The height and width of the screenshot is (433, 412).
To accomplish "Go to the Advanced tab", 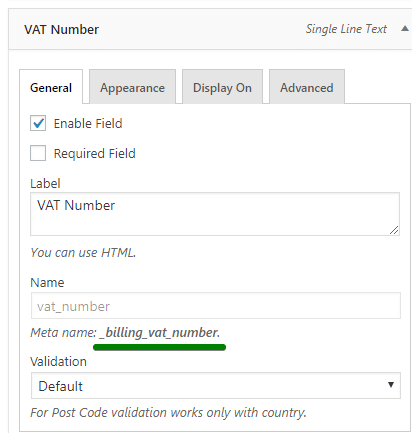I will coord(307,87).
